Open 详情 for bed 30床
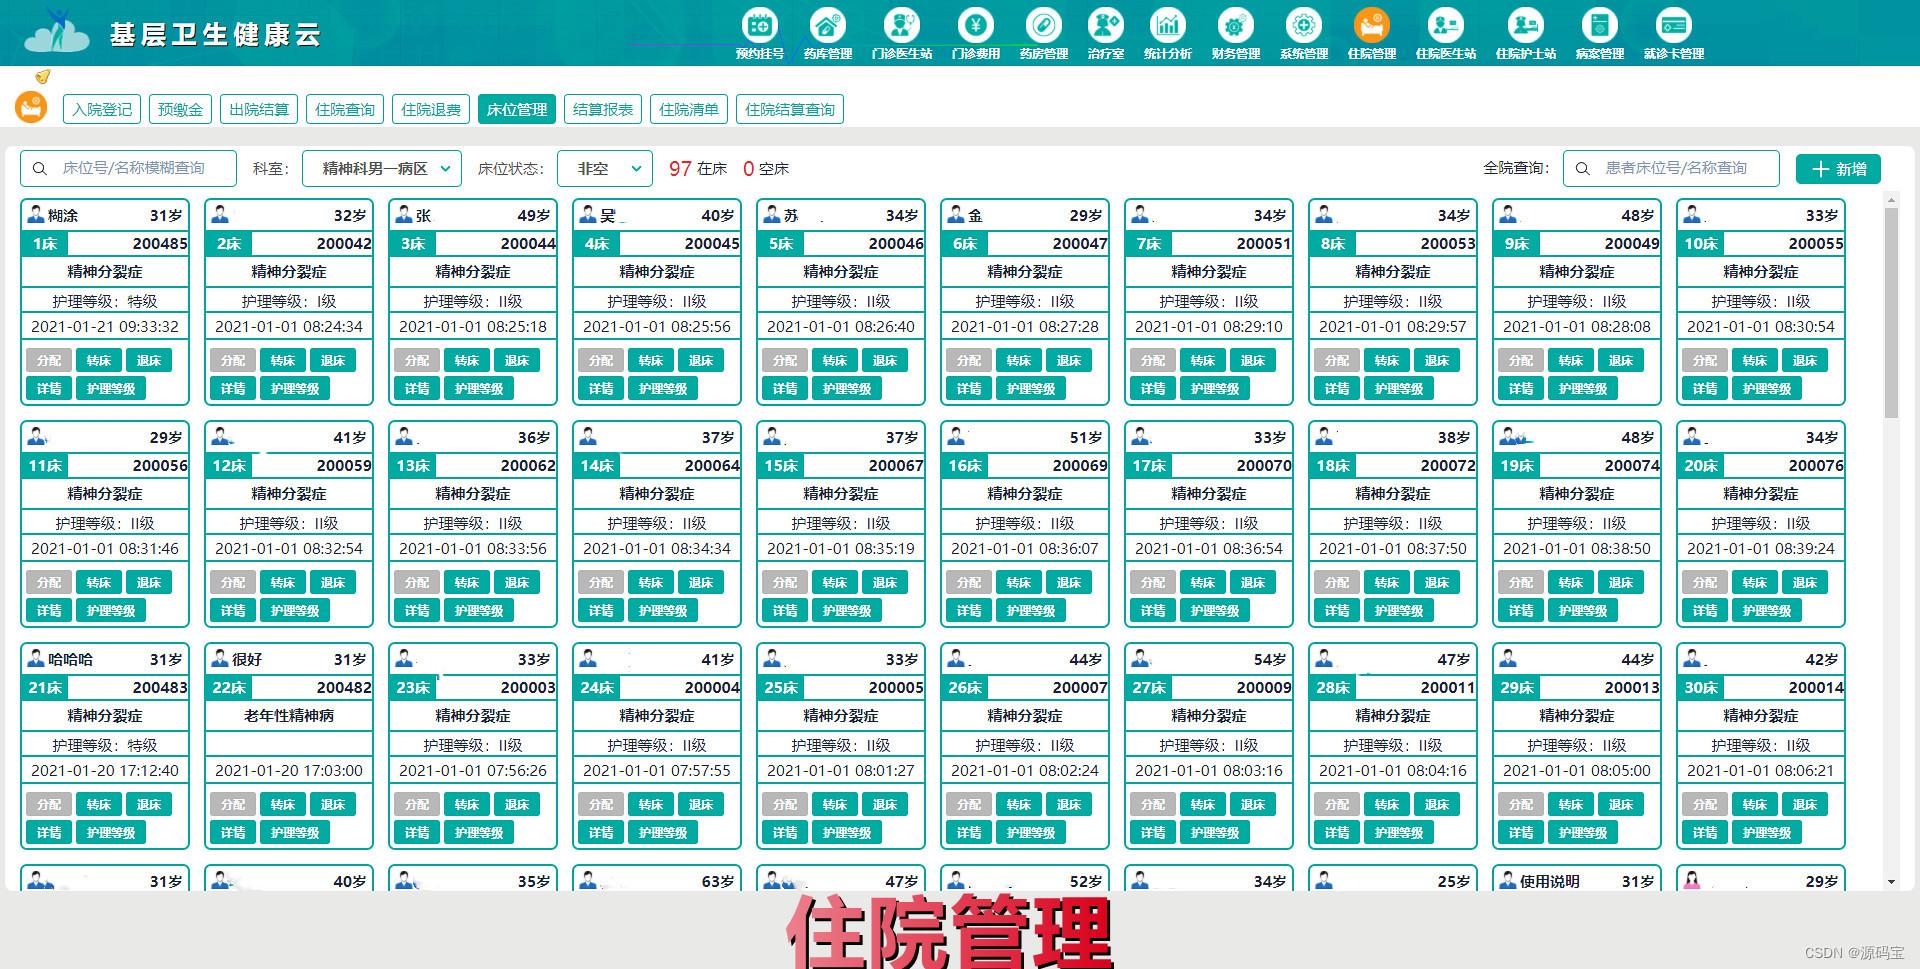1920x969 pixels. pyautogui.click(x=1704, y=832)
